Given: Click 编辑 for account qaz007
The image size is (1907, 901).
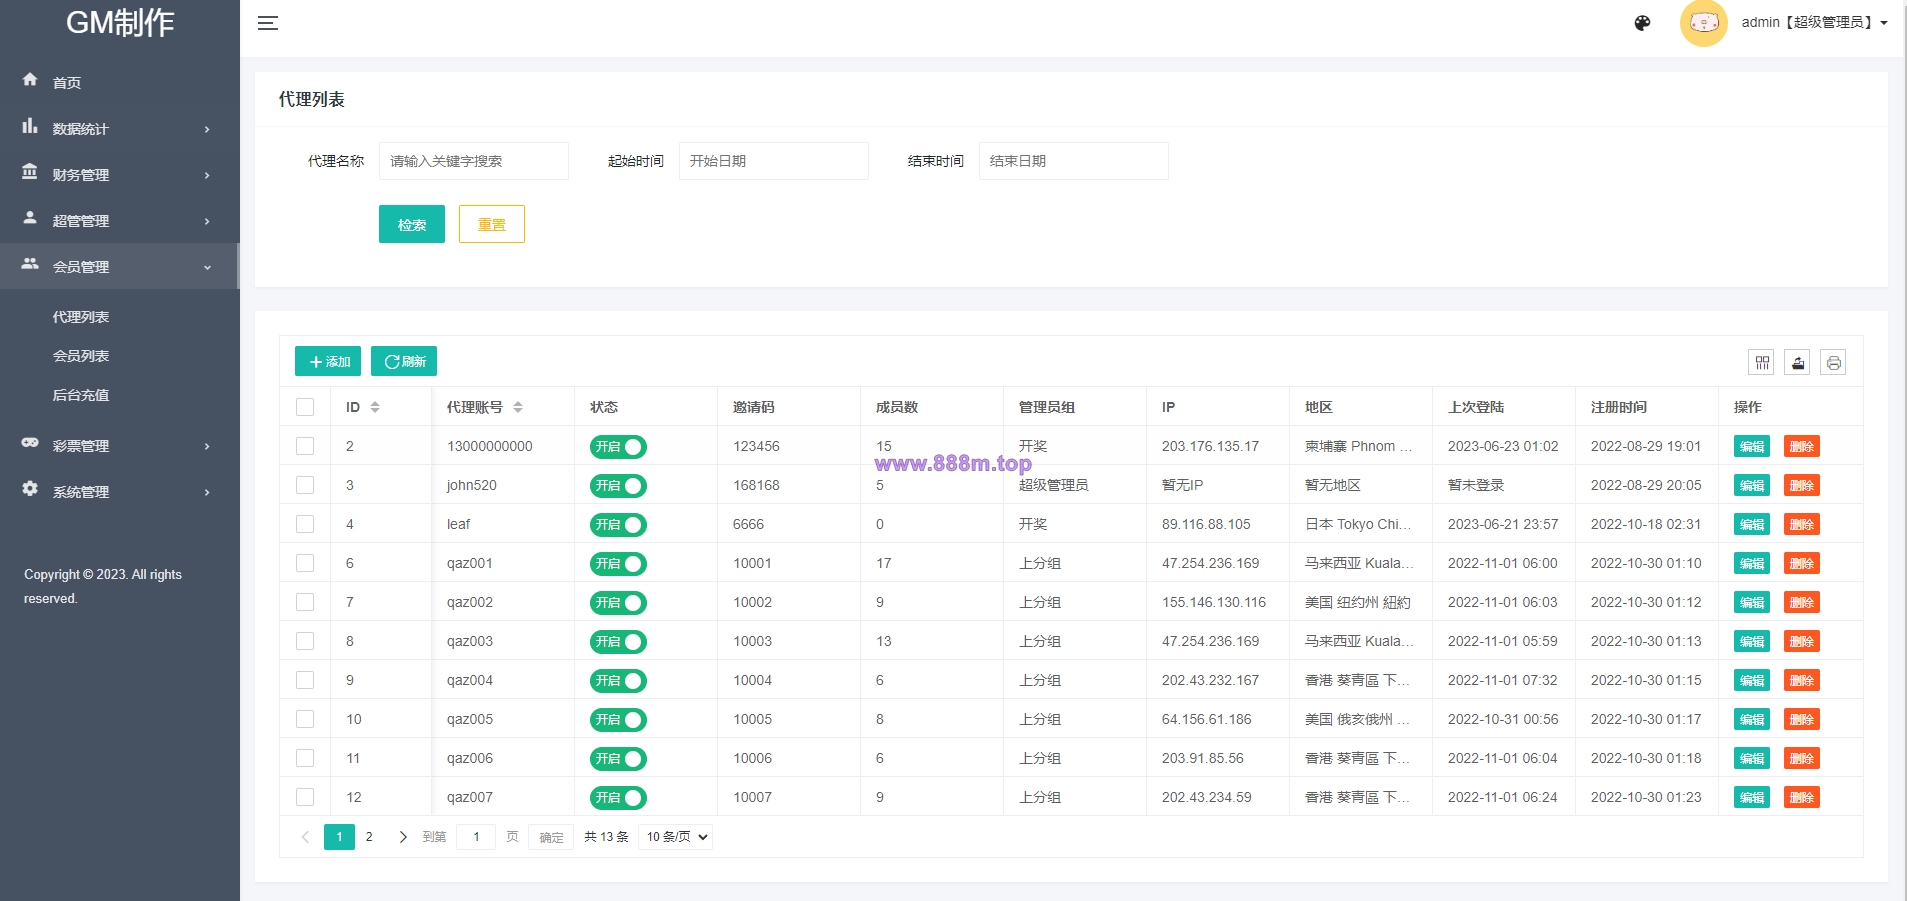Looking at the screenshot, I should pyautogui.click(x=1752, y=797).
